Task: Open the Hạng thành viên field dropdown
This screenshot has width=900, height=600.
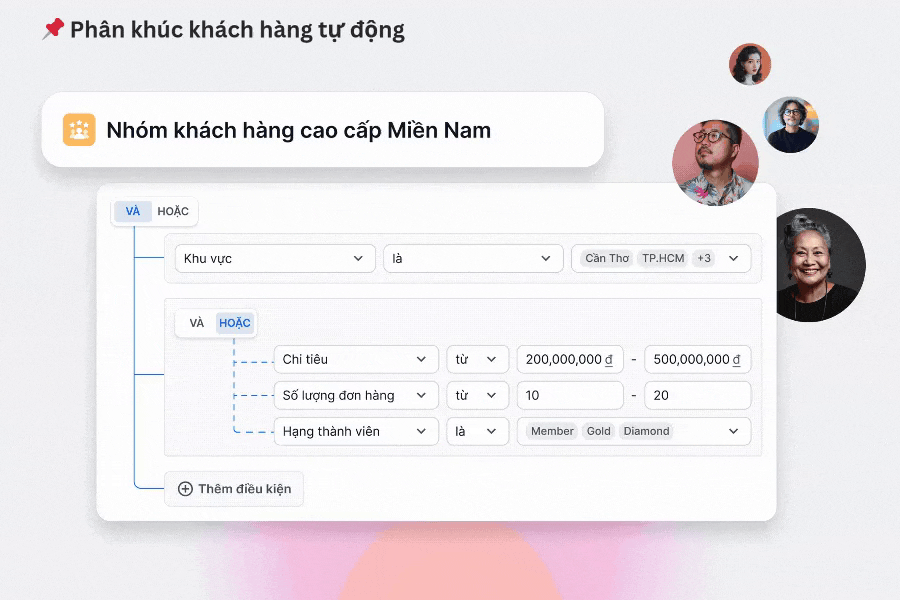Action: coord(356,431)
